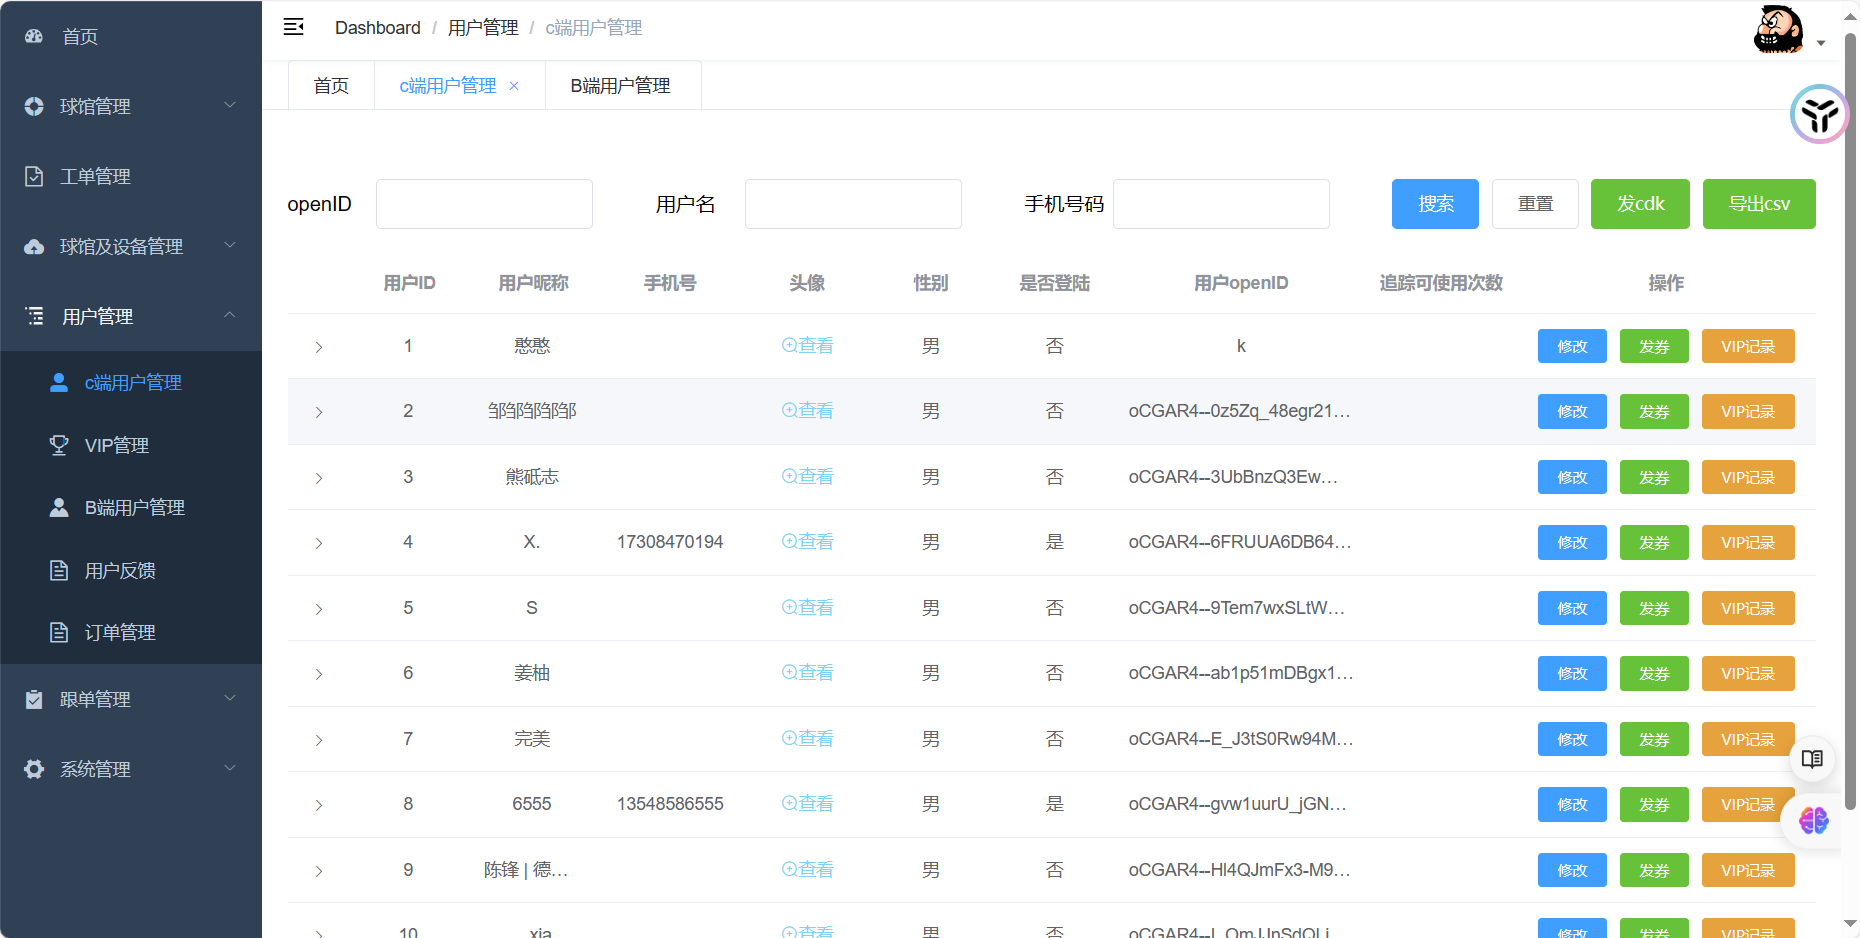The width and height of the screenshot is (1860, 938).
Task: Click the 球馆管理 ball icon
Action: pyautogui.click(x=34, y=106)
